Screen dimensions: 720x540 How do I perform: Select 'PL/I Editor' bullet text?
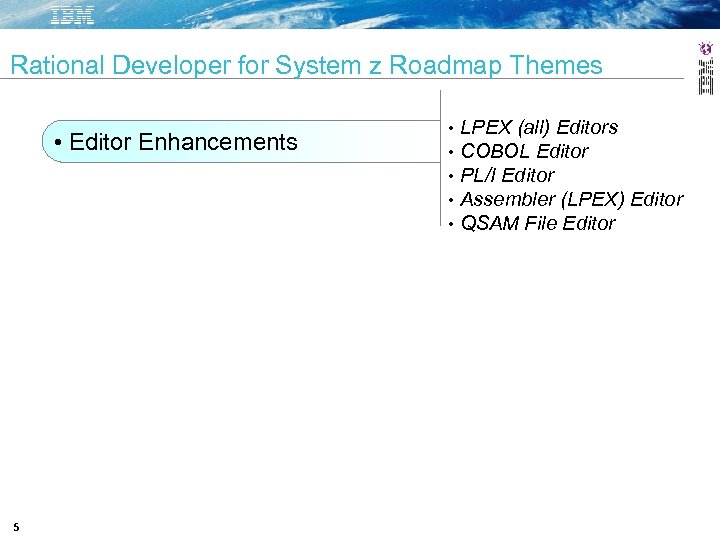pos(507,175)
